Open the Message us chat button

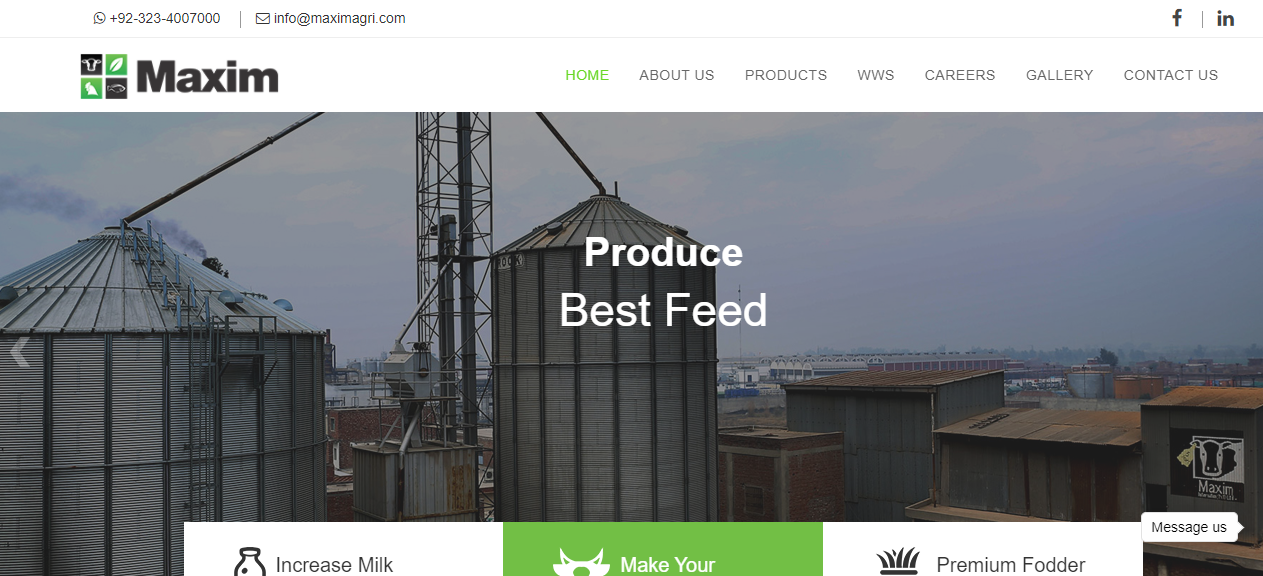1189,527
